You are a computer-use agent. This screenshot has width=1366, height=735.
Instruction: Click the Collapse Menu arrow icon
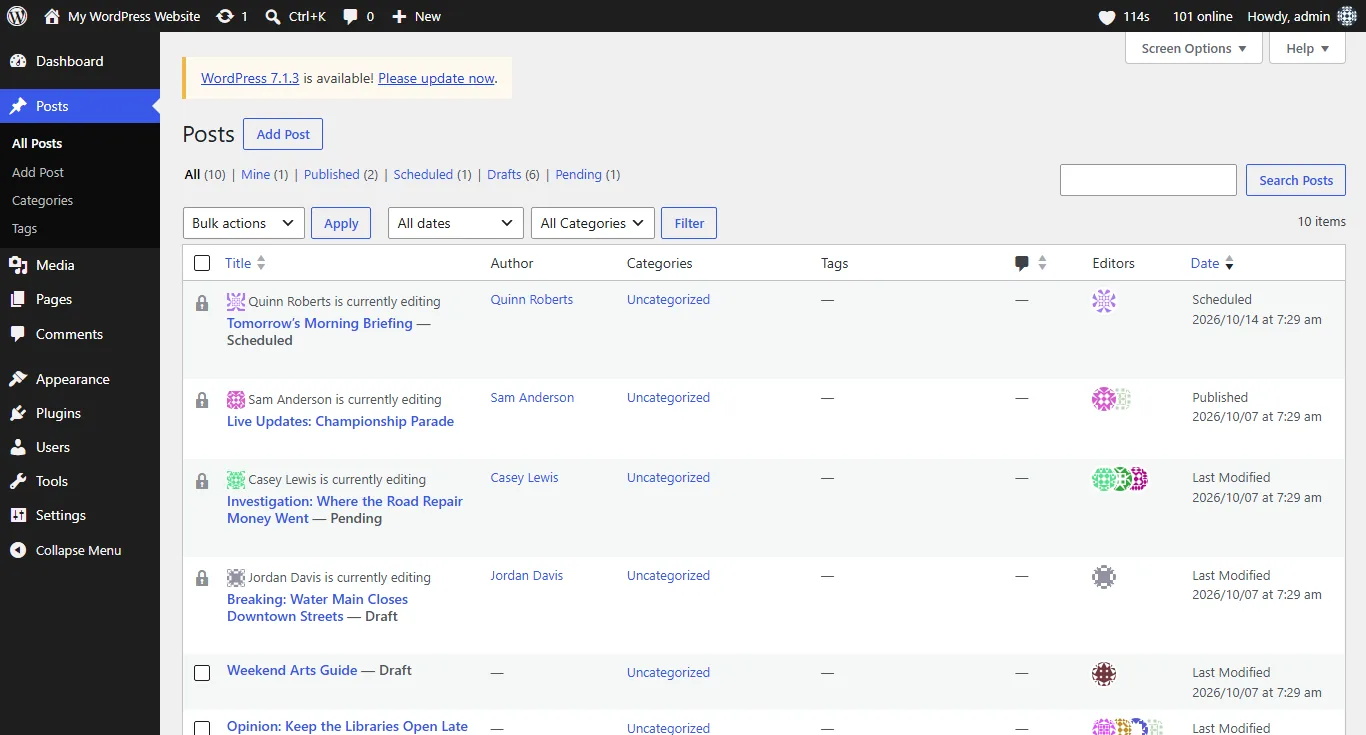pyautogui.click(x=18, y=550)
